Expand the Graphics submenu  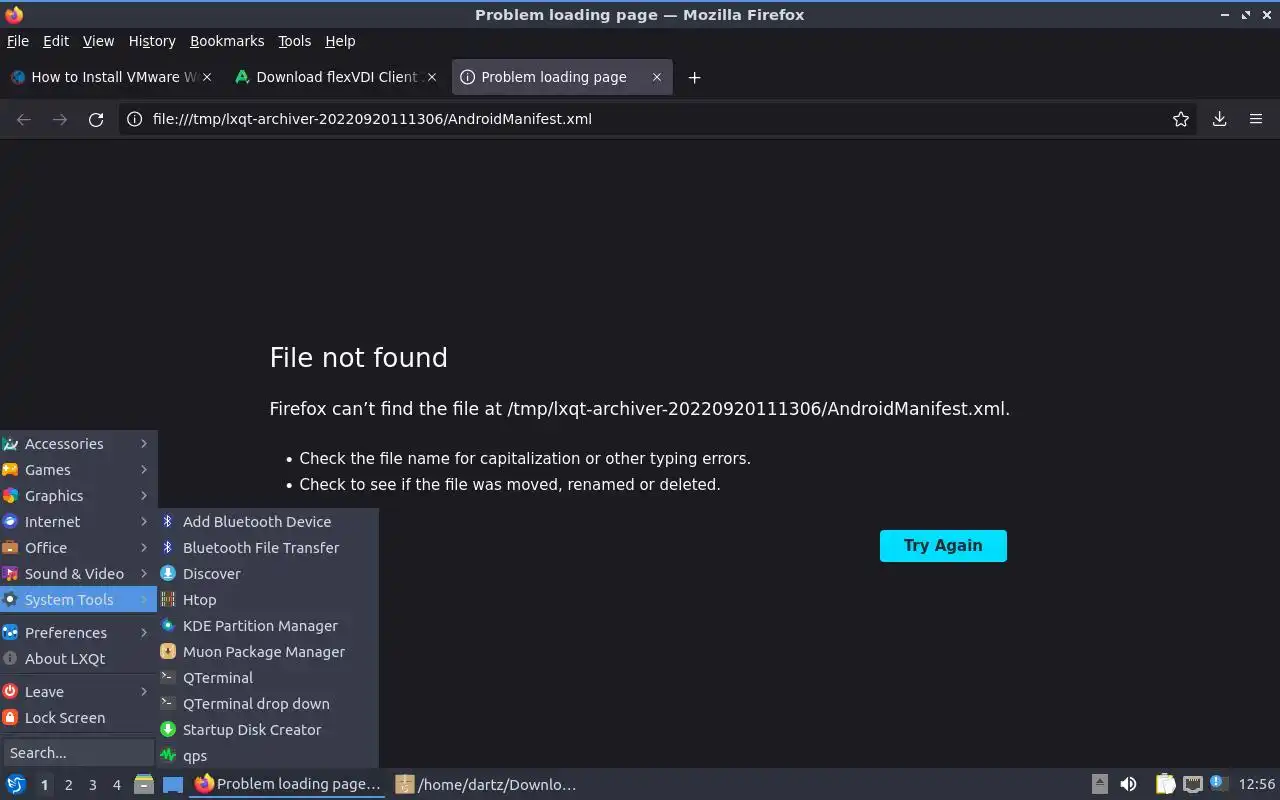(78, 496)
